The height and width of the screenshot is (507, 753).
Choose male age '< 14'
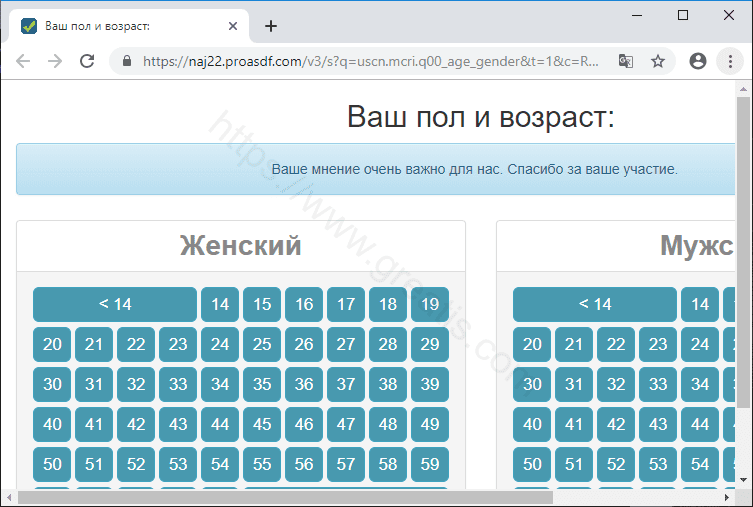click(x=595, y=304)
